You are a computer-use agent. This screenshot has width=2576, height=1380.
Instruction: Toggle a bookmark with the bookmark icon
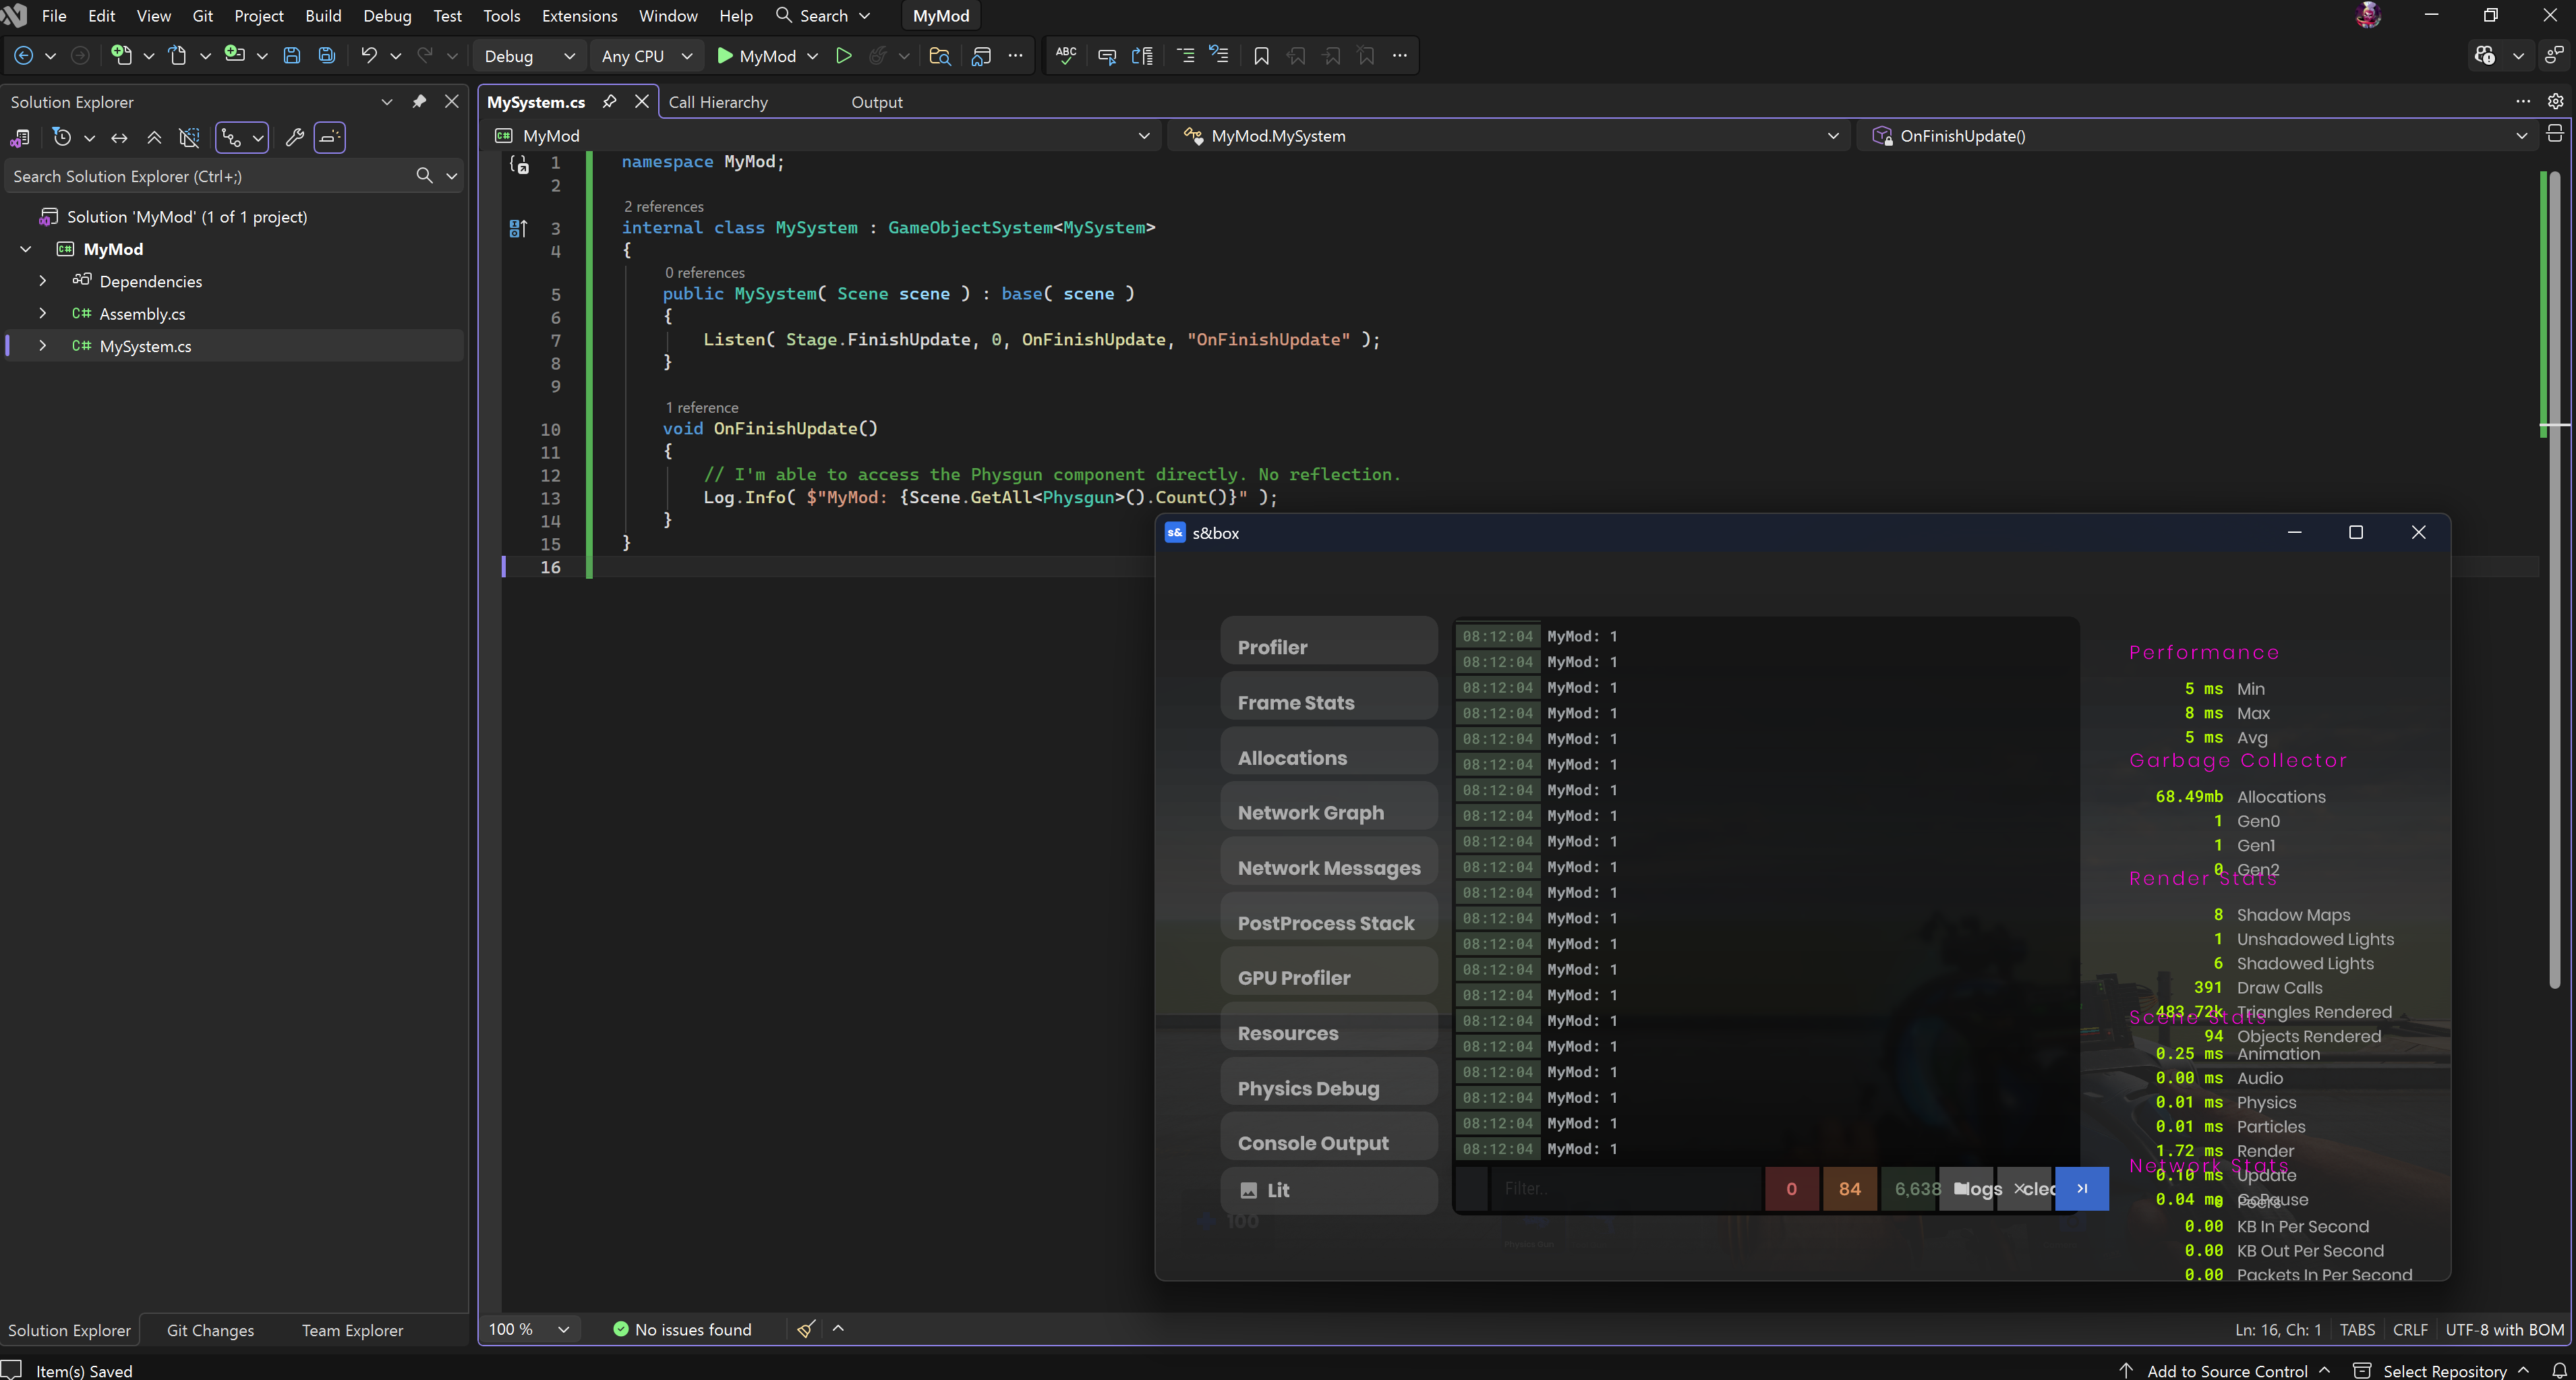[x=1261, y=56]
